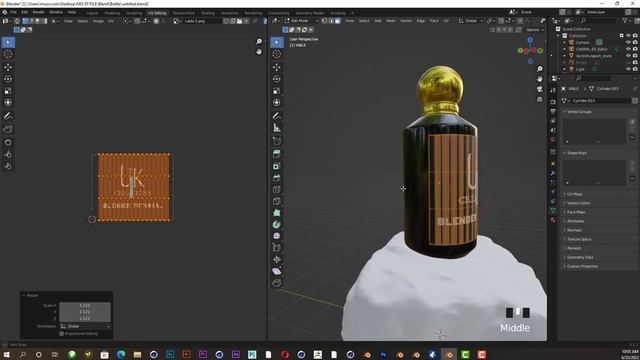The image size is (640, 360).
Task: Toggle snapping magnet in 3D viewport header
Action: [x=501, y=21]
